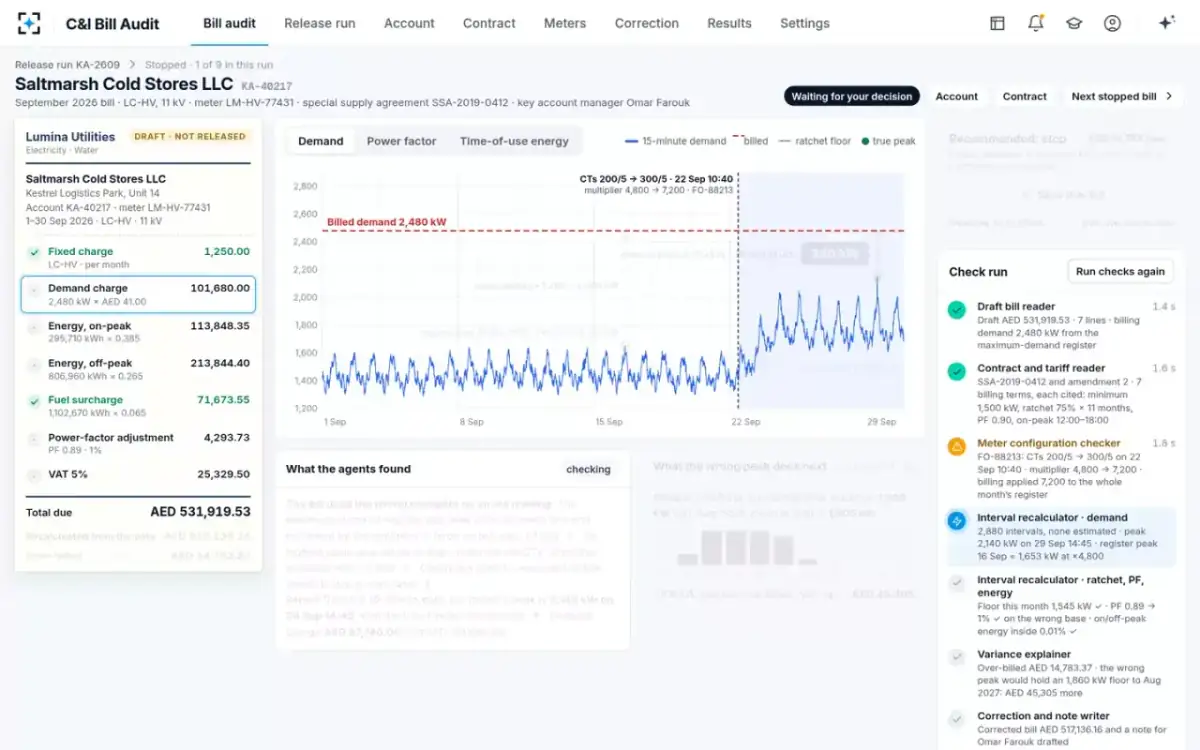Open the Results tab
Viewport: 1200px width, 750px height.
pyautogui.click(x=729, y=23)
